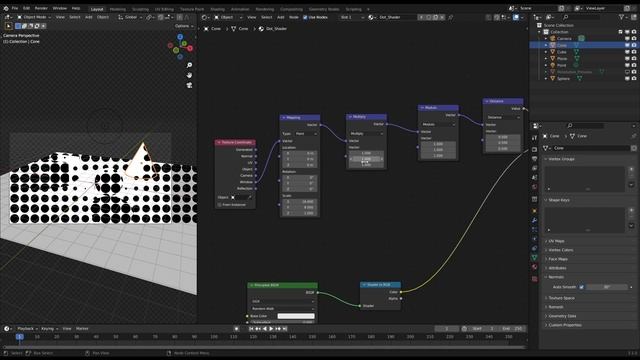Screen dimensions: 640x360
Task: Click the pin icon beside Dot_Shader material
Action: pos(451,18)
